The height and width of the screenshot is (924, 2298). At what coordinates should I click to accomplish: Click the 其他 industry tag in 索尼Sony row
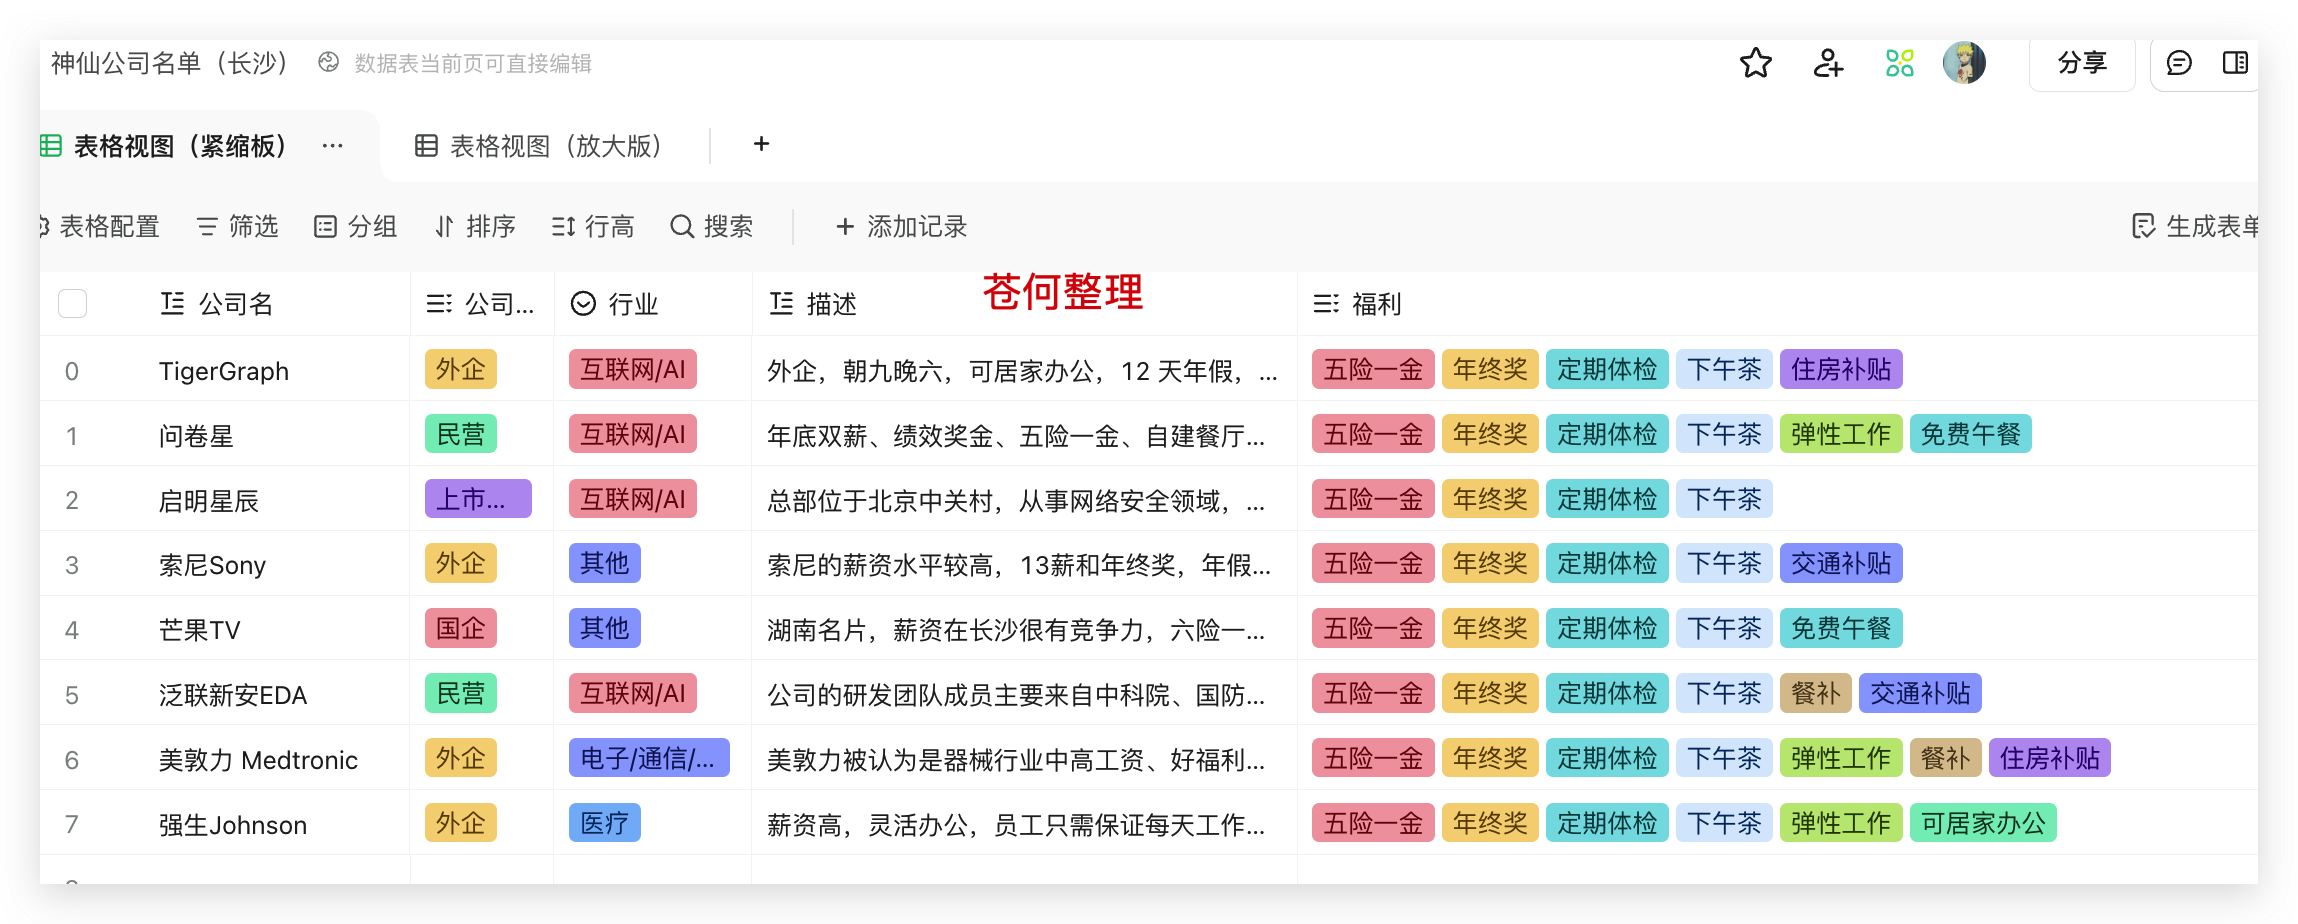[x=605, y=563]
